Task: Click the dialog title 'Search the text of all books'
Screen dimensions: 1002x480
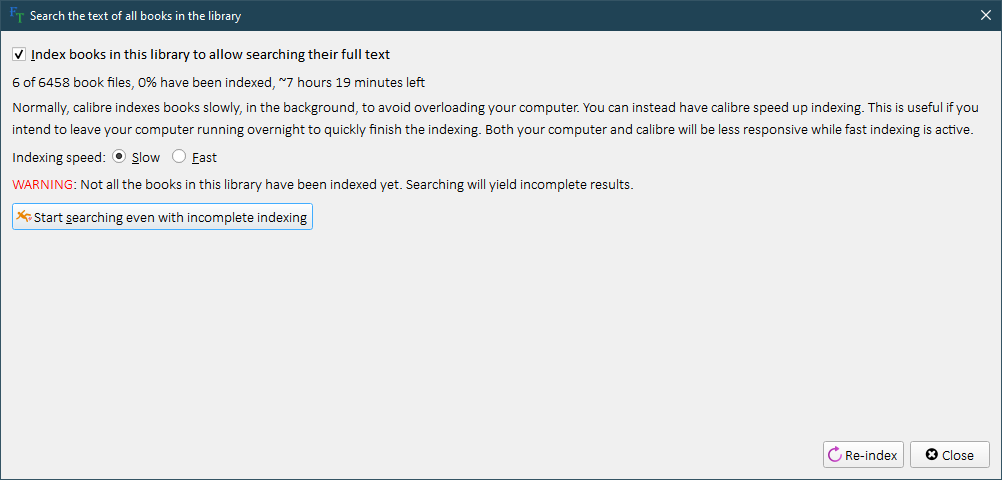Action: pyautogui.click(x=135, y=16)
